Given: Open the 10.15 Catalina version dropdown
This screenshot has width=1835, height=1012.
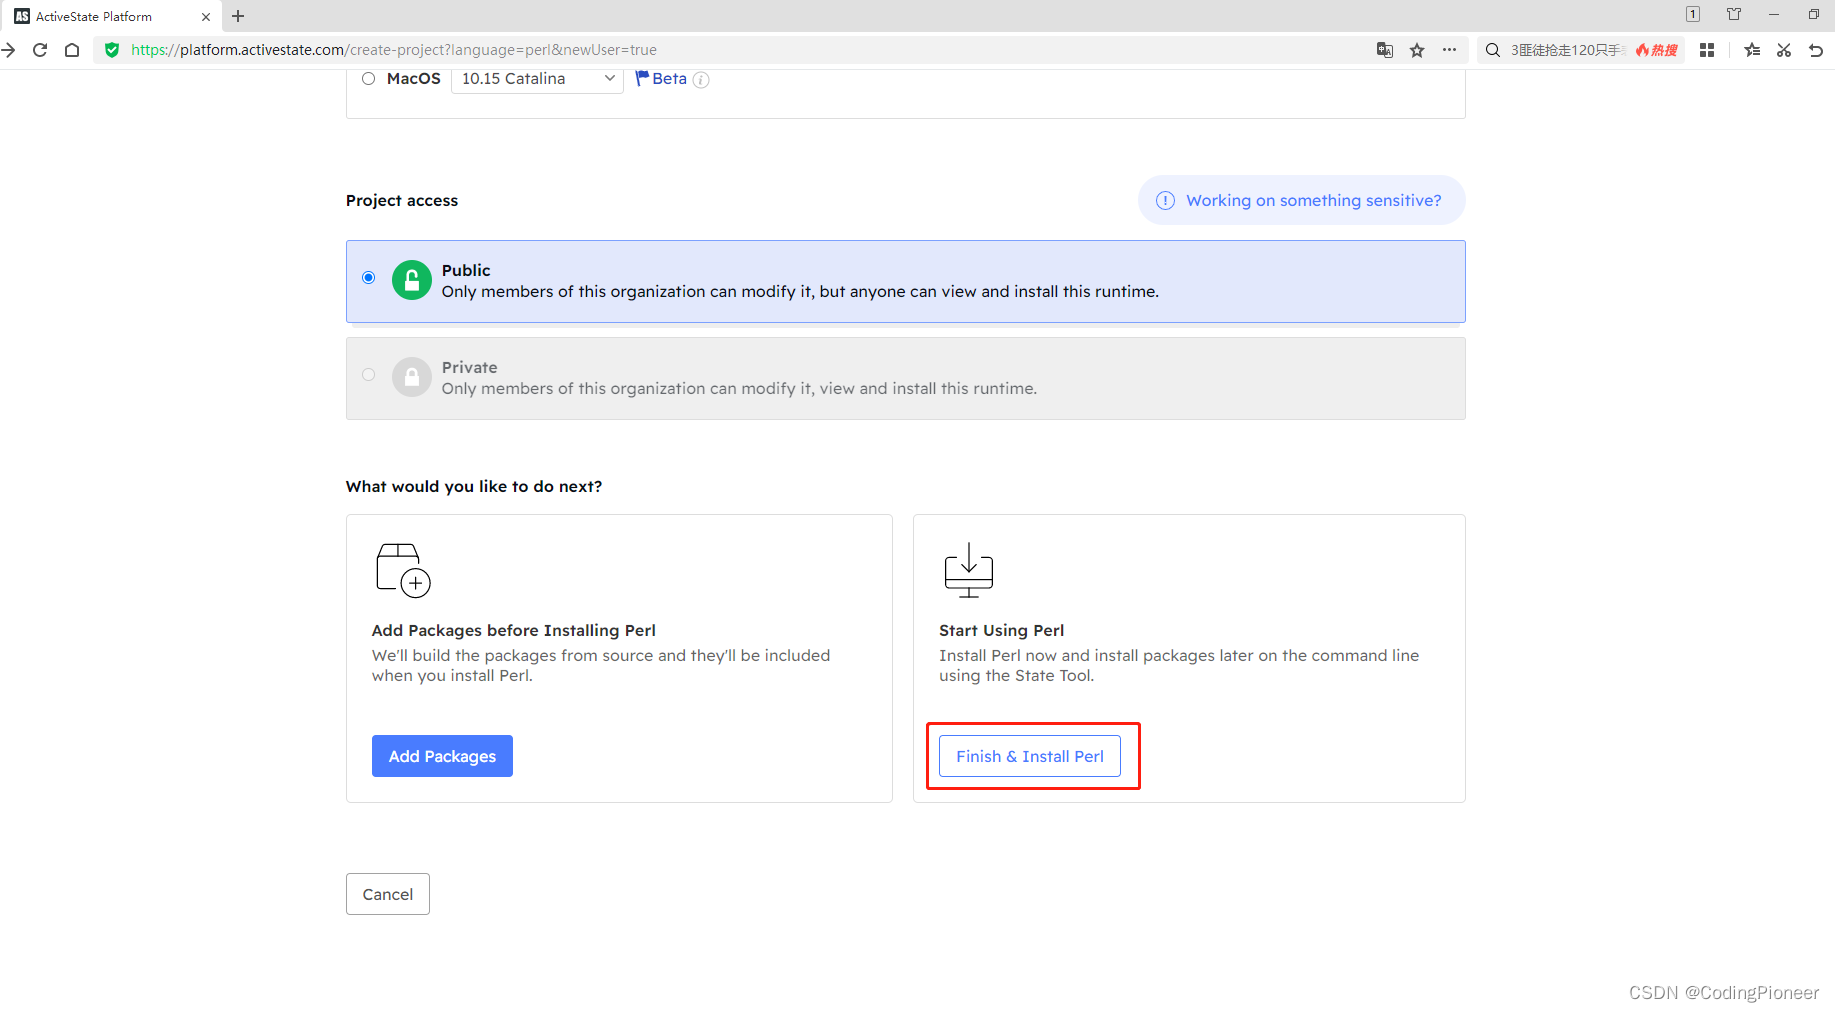Looking at the screenshot, I should 537,79.
